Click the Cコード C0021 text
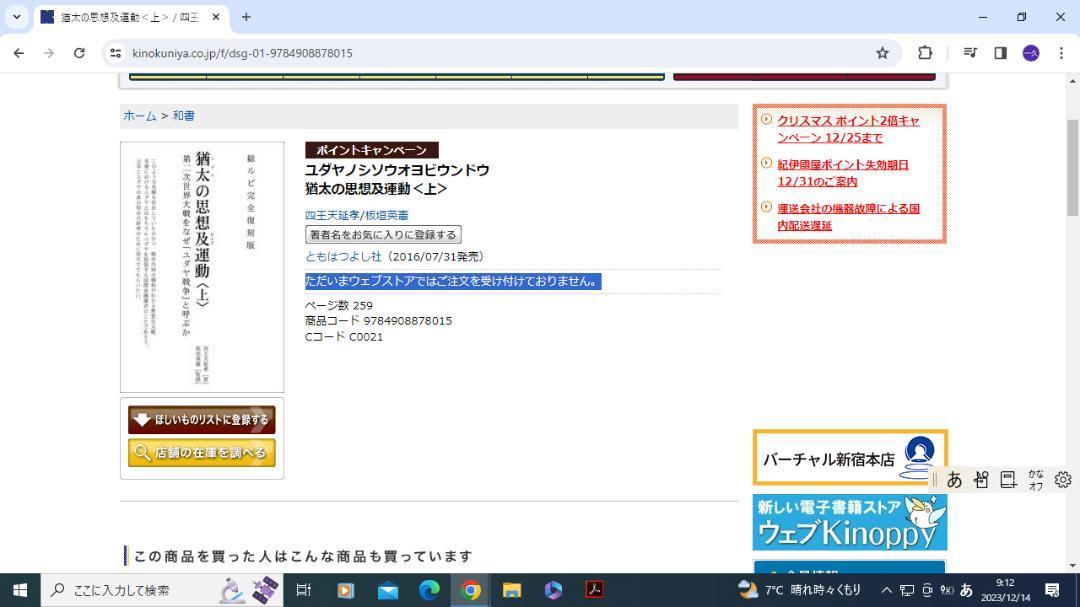This screenshot has width=1080, height=607. tap(344, 337)
